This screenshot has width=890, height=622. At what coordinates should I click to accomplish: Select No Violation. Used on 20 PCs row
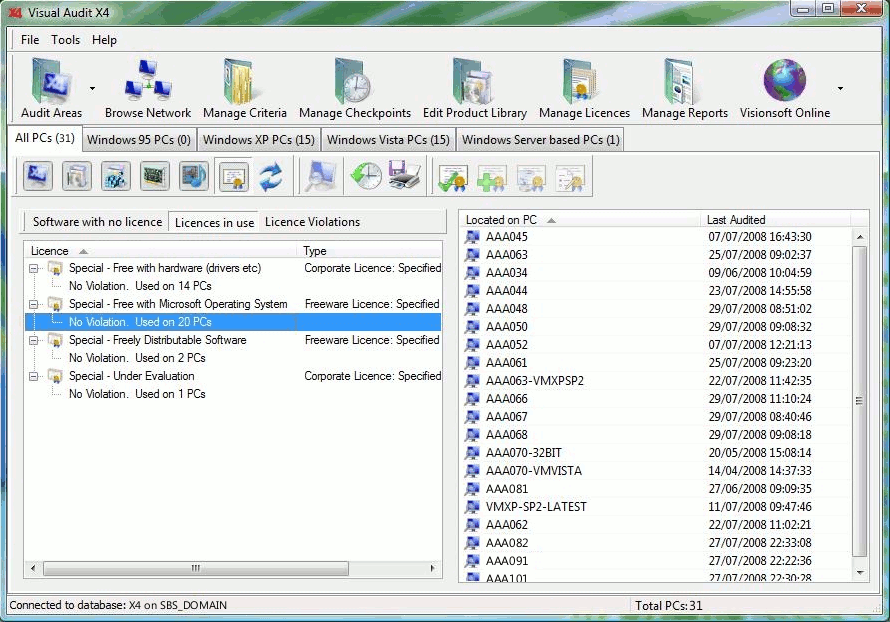233,322
